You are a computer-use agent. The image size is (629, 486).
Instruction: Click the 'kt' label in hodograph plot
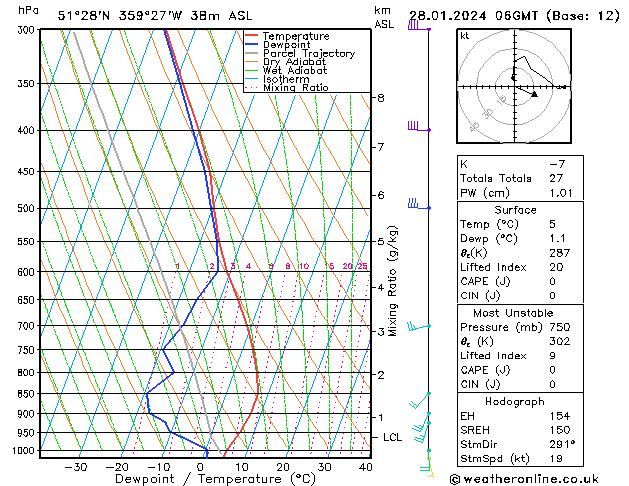point(465,36)
